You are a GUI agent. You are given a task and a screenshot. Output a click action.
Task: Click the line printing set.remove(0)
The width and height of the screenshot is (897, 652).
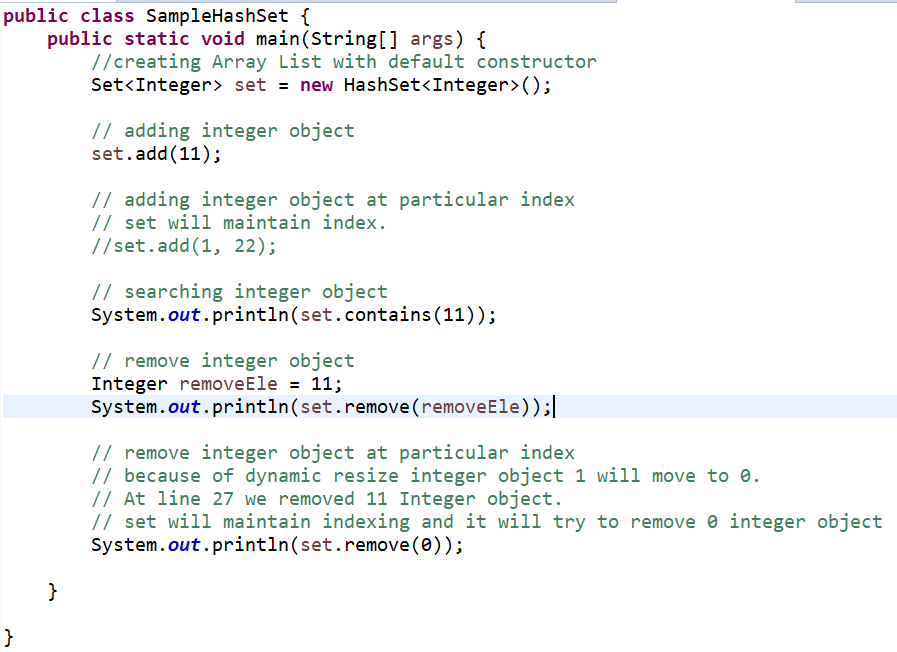tap(277, 545)
